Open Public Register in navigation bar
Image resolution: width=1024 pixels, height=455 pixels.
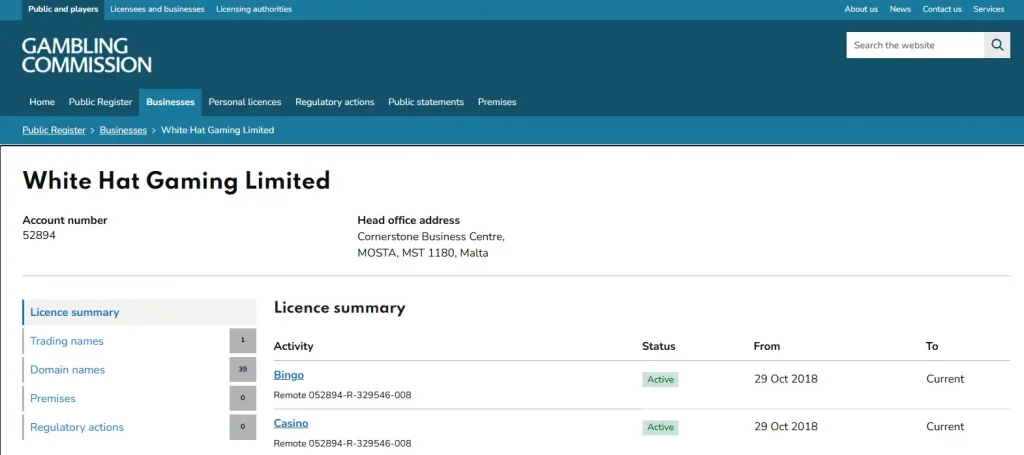click(x=101, y=102)
